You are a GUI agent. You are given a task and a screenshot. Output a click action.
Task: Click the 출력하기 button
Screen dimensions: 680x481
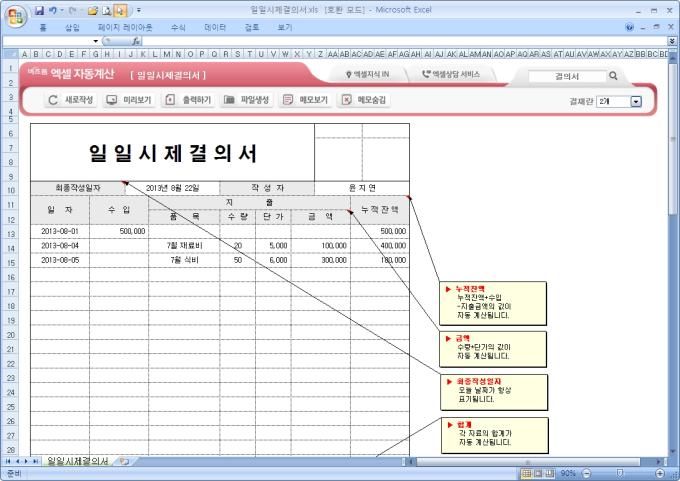pyautogui.click(x=188, y=100)
